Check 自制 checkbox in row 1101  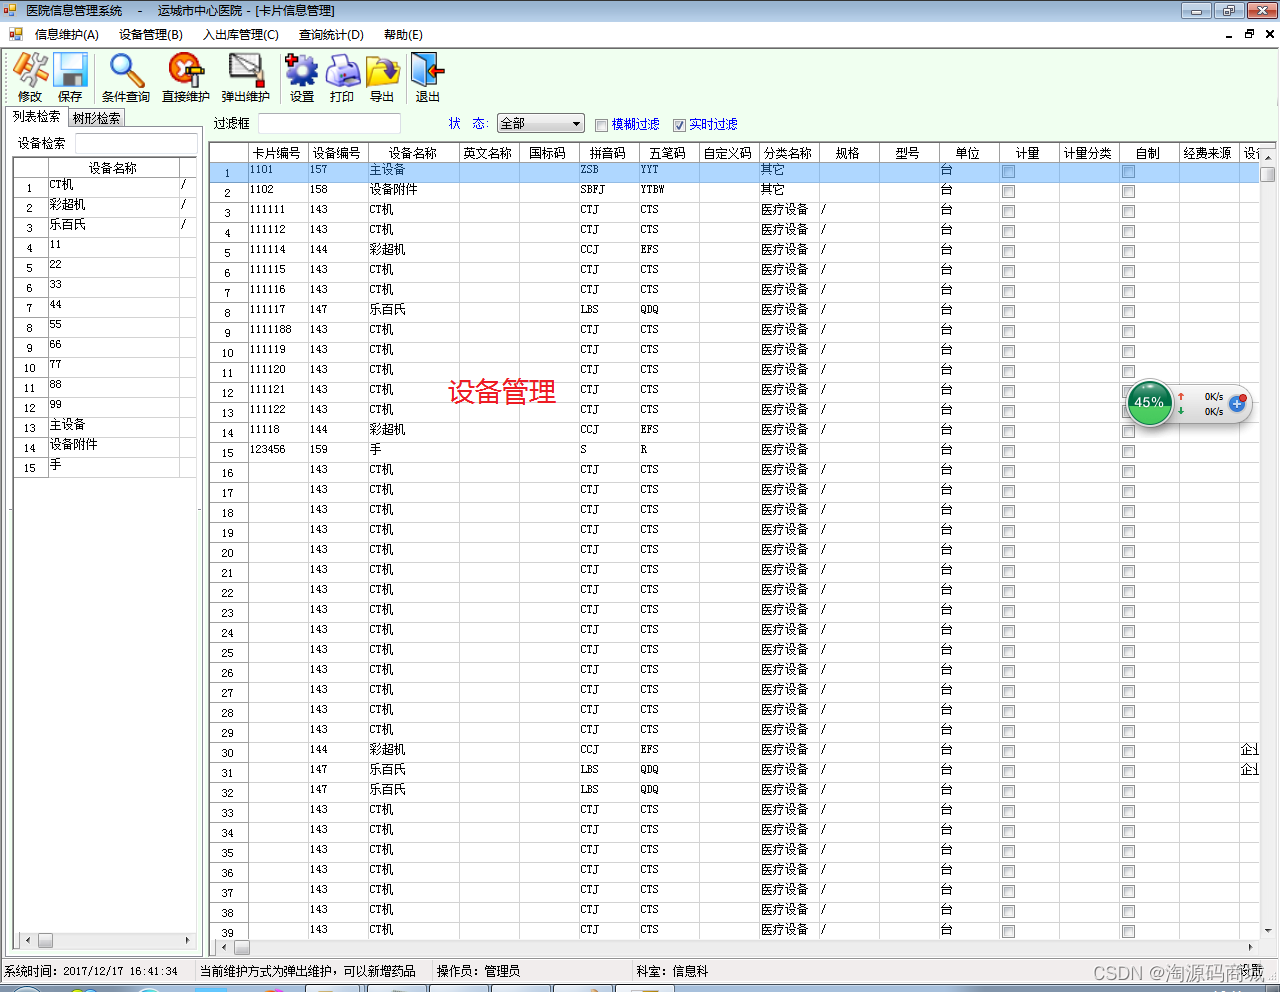(1128, 172)
